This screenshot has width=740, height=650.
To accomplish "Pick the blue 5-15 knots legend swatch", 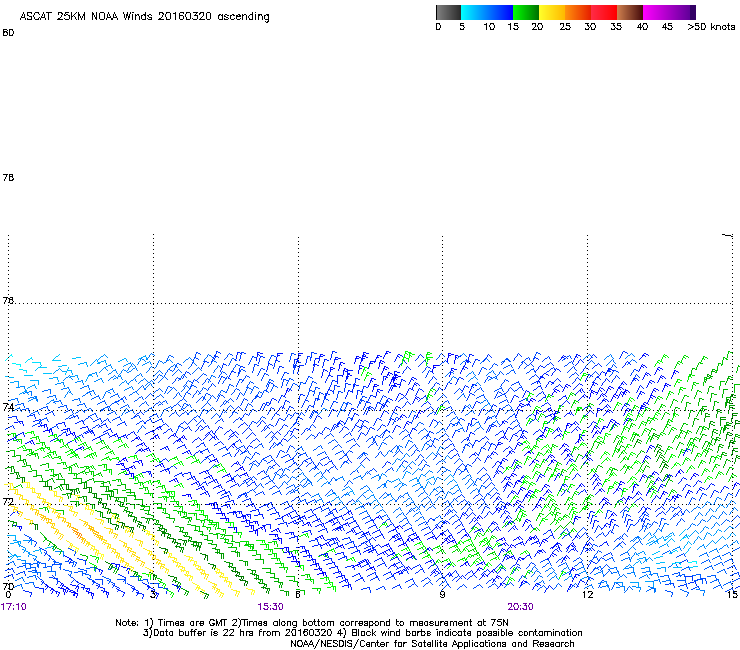I will pos(487,12).
